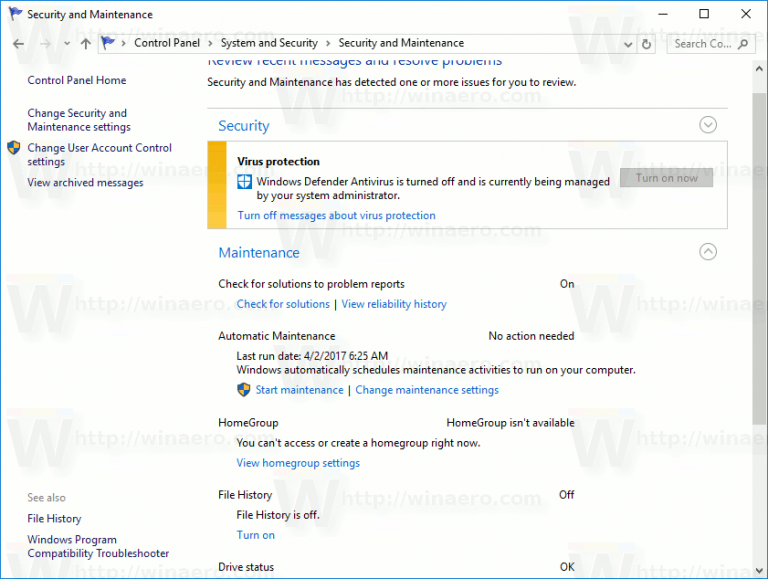Turn on File History link
Image resolution: width=768 pixels, height=579 pixels.
point(255,535)
